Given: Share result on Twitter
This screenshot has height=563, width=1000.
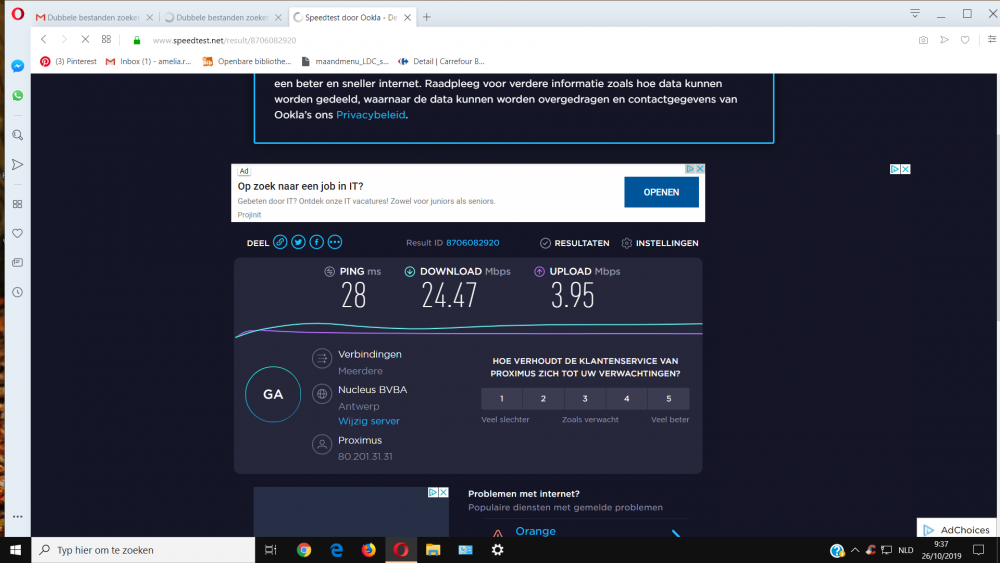Looking at the screenshot, I should 298,242.
